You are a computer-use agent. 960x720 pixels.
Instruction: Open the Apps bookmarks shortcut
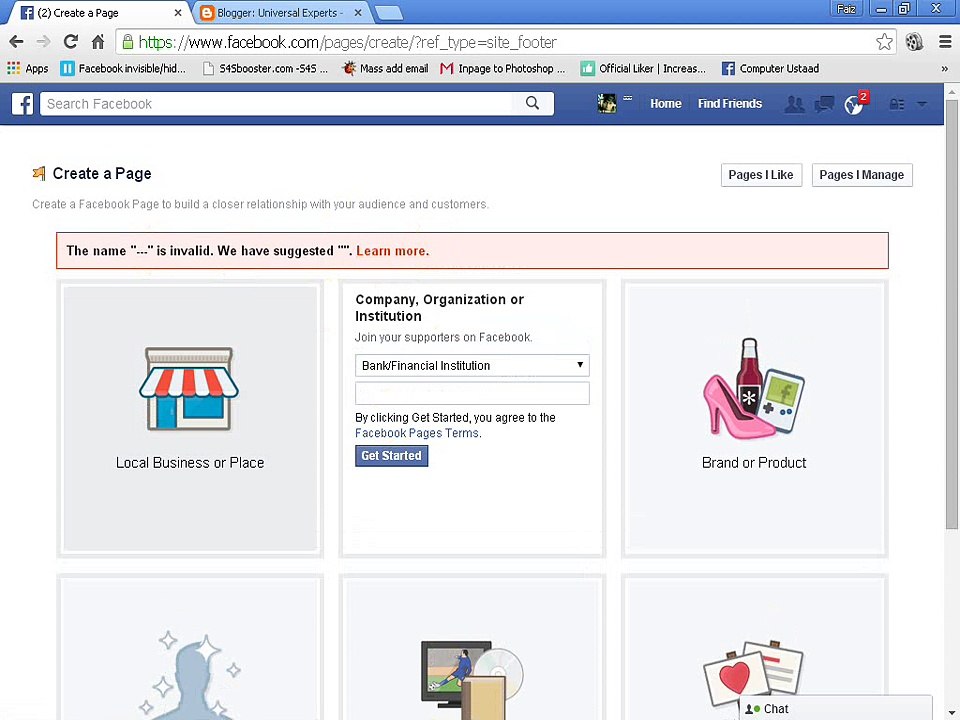pyautogui.click(x=28, y=69)
